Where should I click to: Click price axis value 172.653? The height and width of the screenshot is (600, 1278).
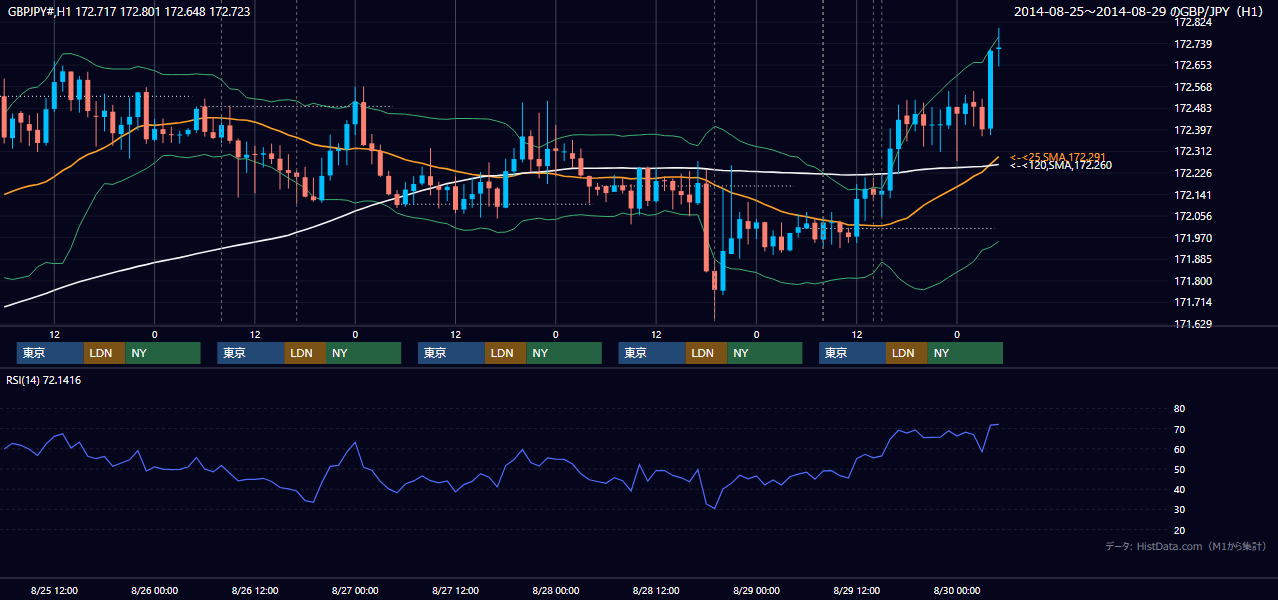coord(1193,65)
